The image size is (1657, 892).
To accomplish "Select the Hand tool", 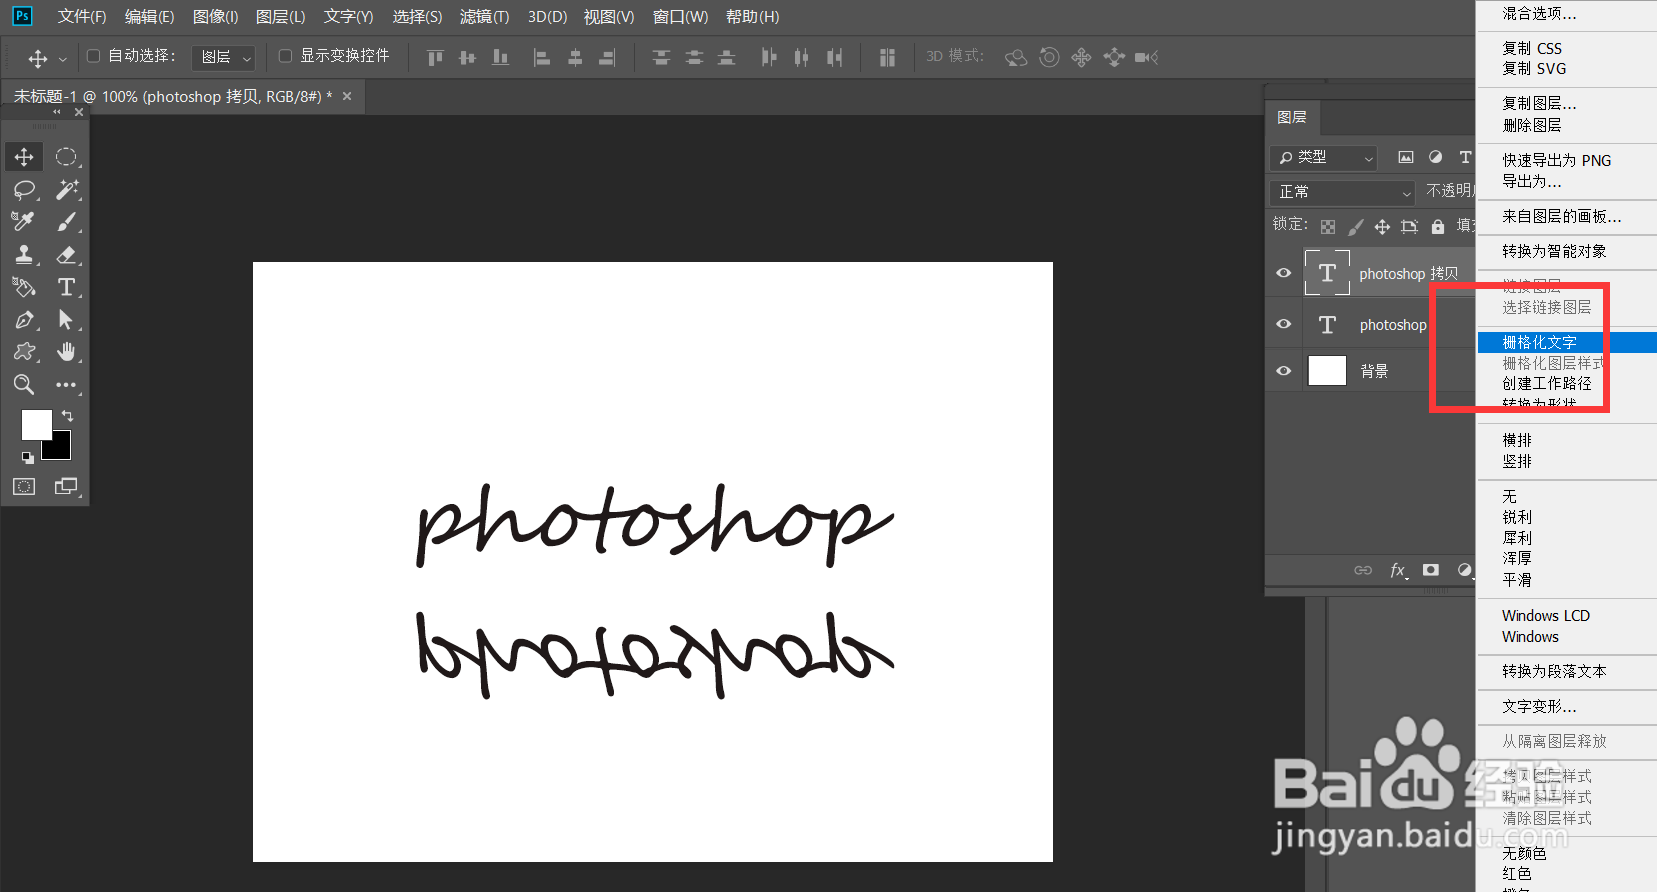I will [x=66, y=352].
